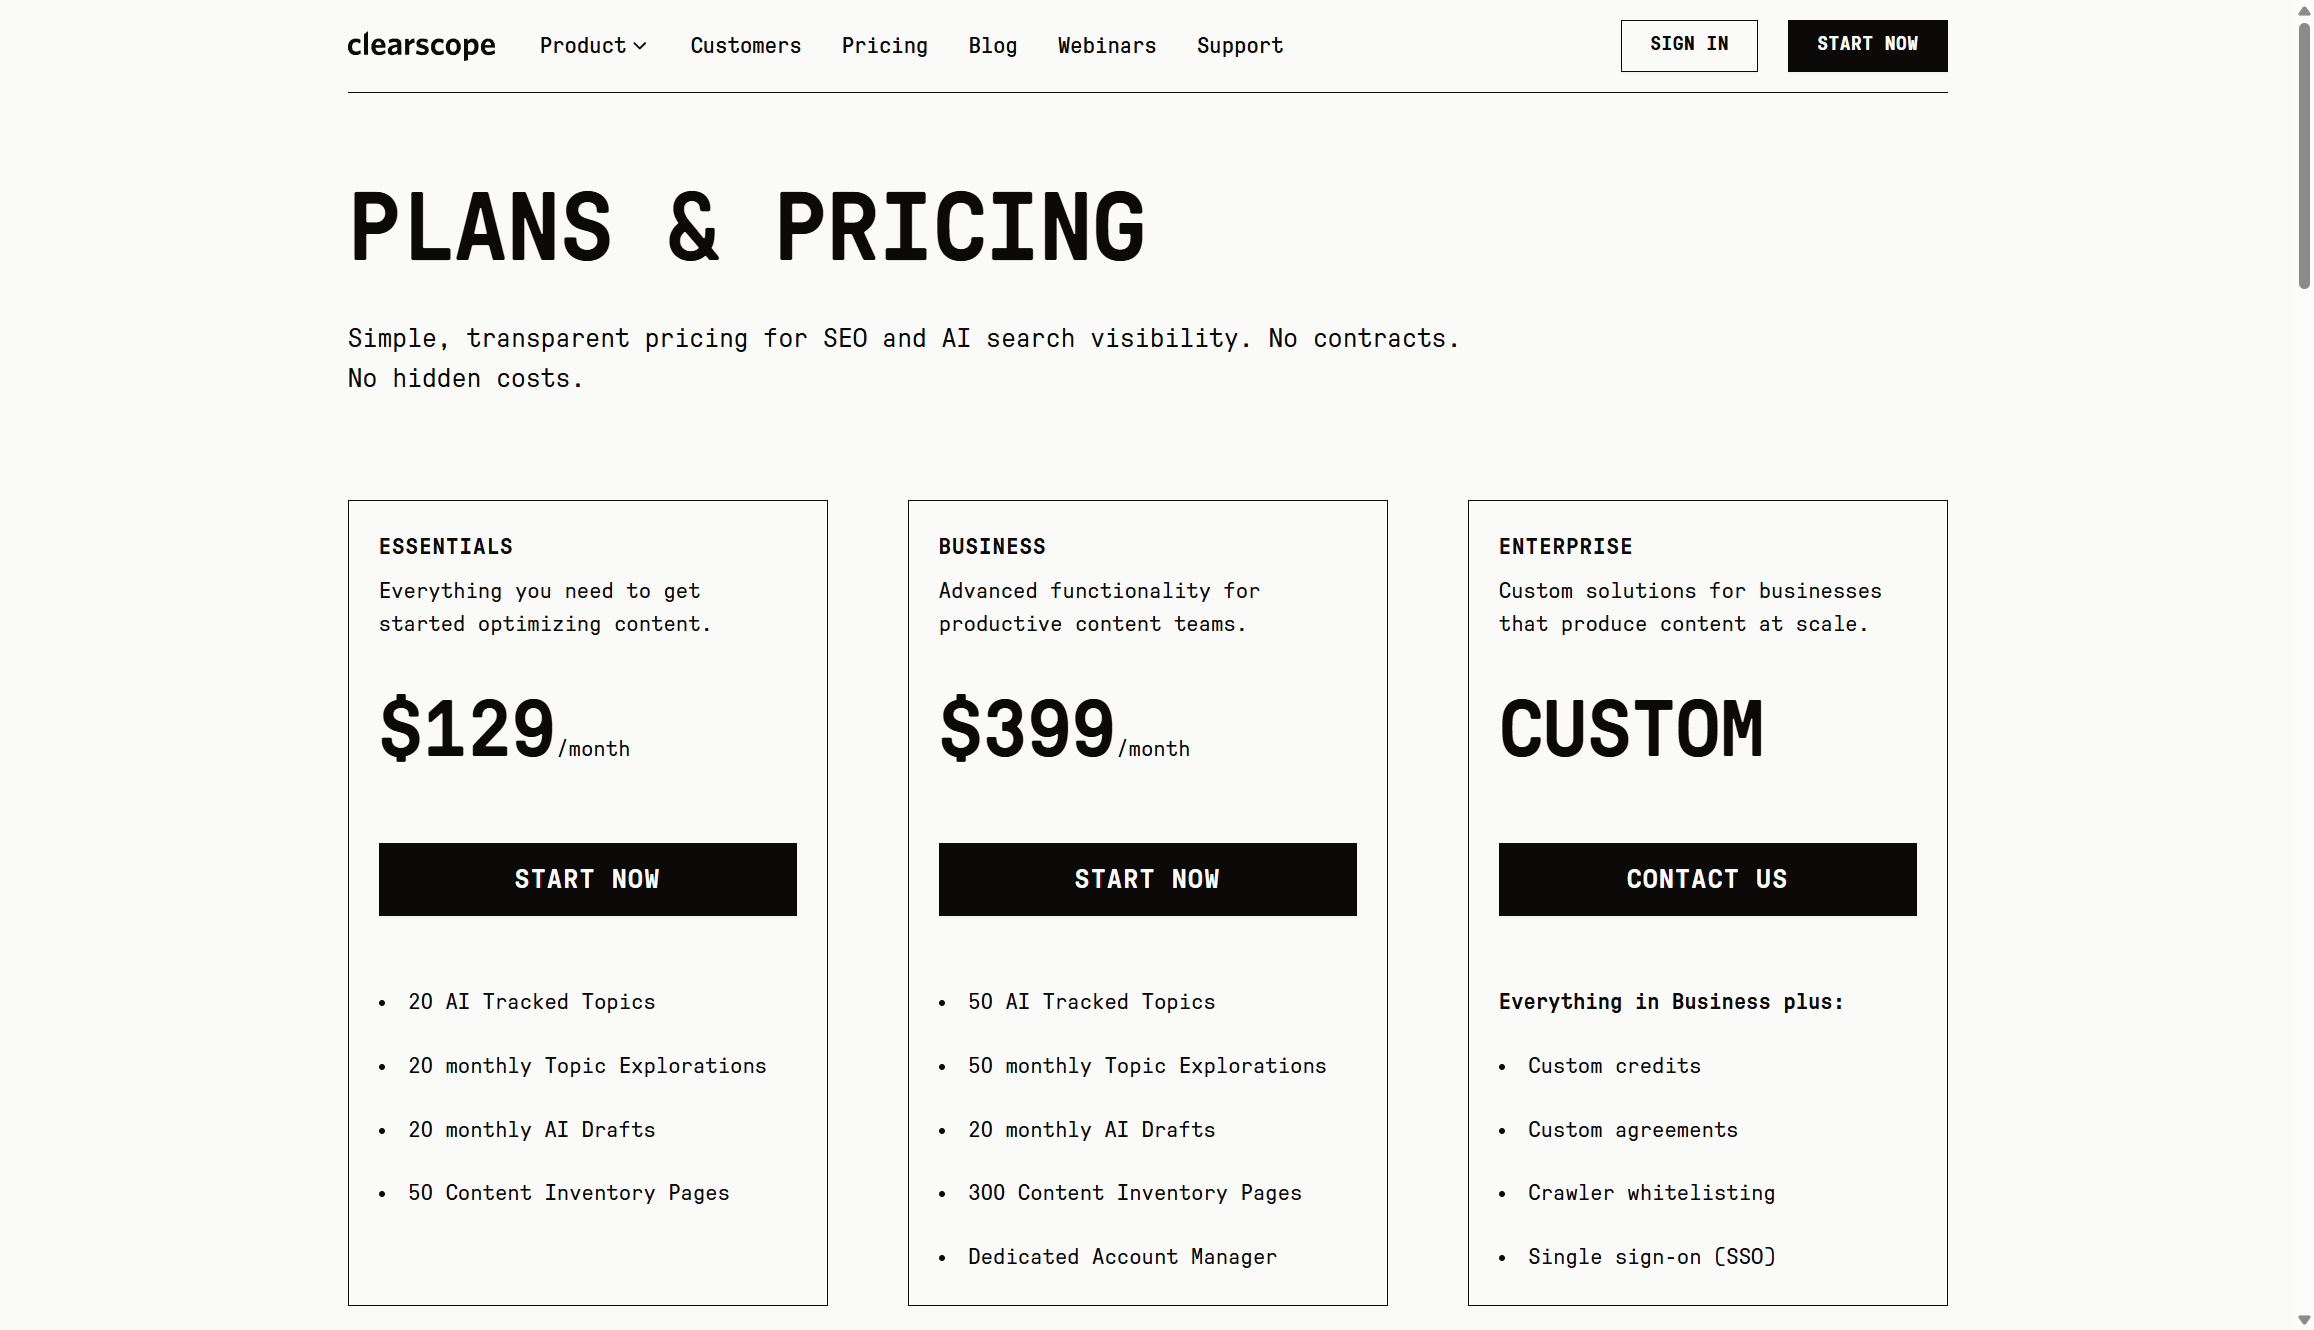2314x1330 pixels.
Task: Navigate to the Webinars page
Action: coord(1106,45)
